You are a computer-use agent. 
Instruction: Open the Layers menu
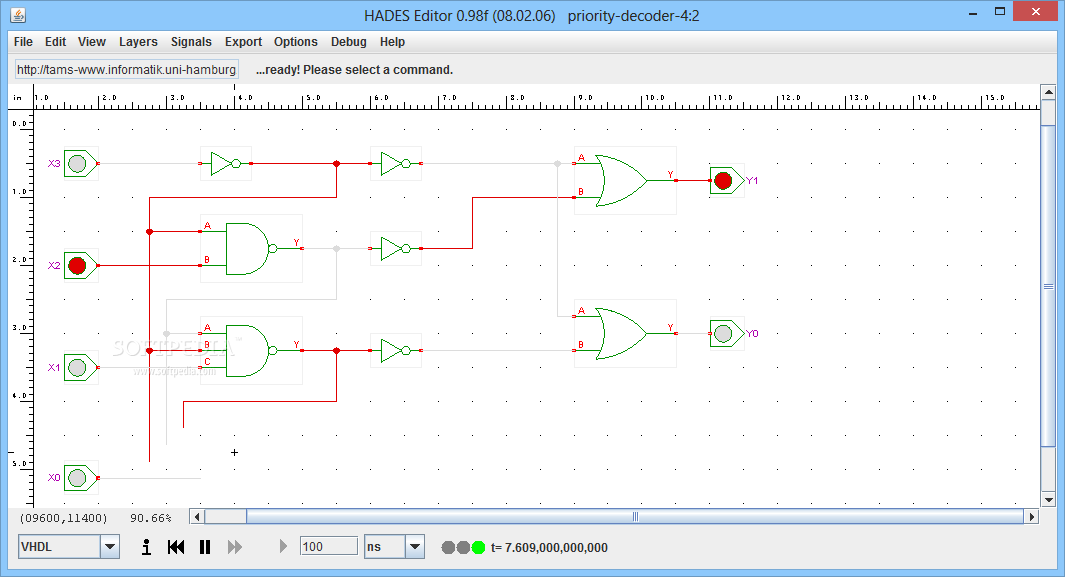tap(138, 41)
